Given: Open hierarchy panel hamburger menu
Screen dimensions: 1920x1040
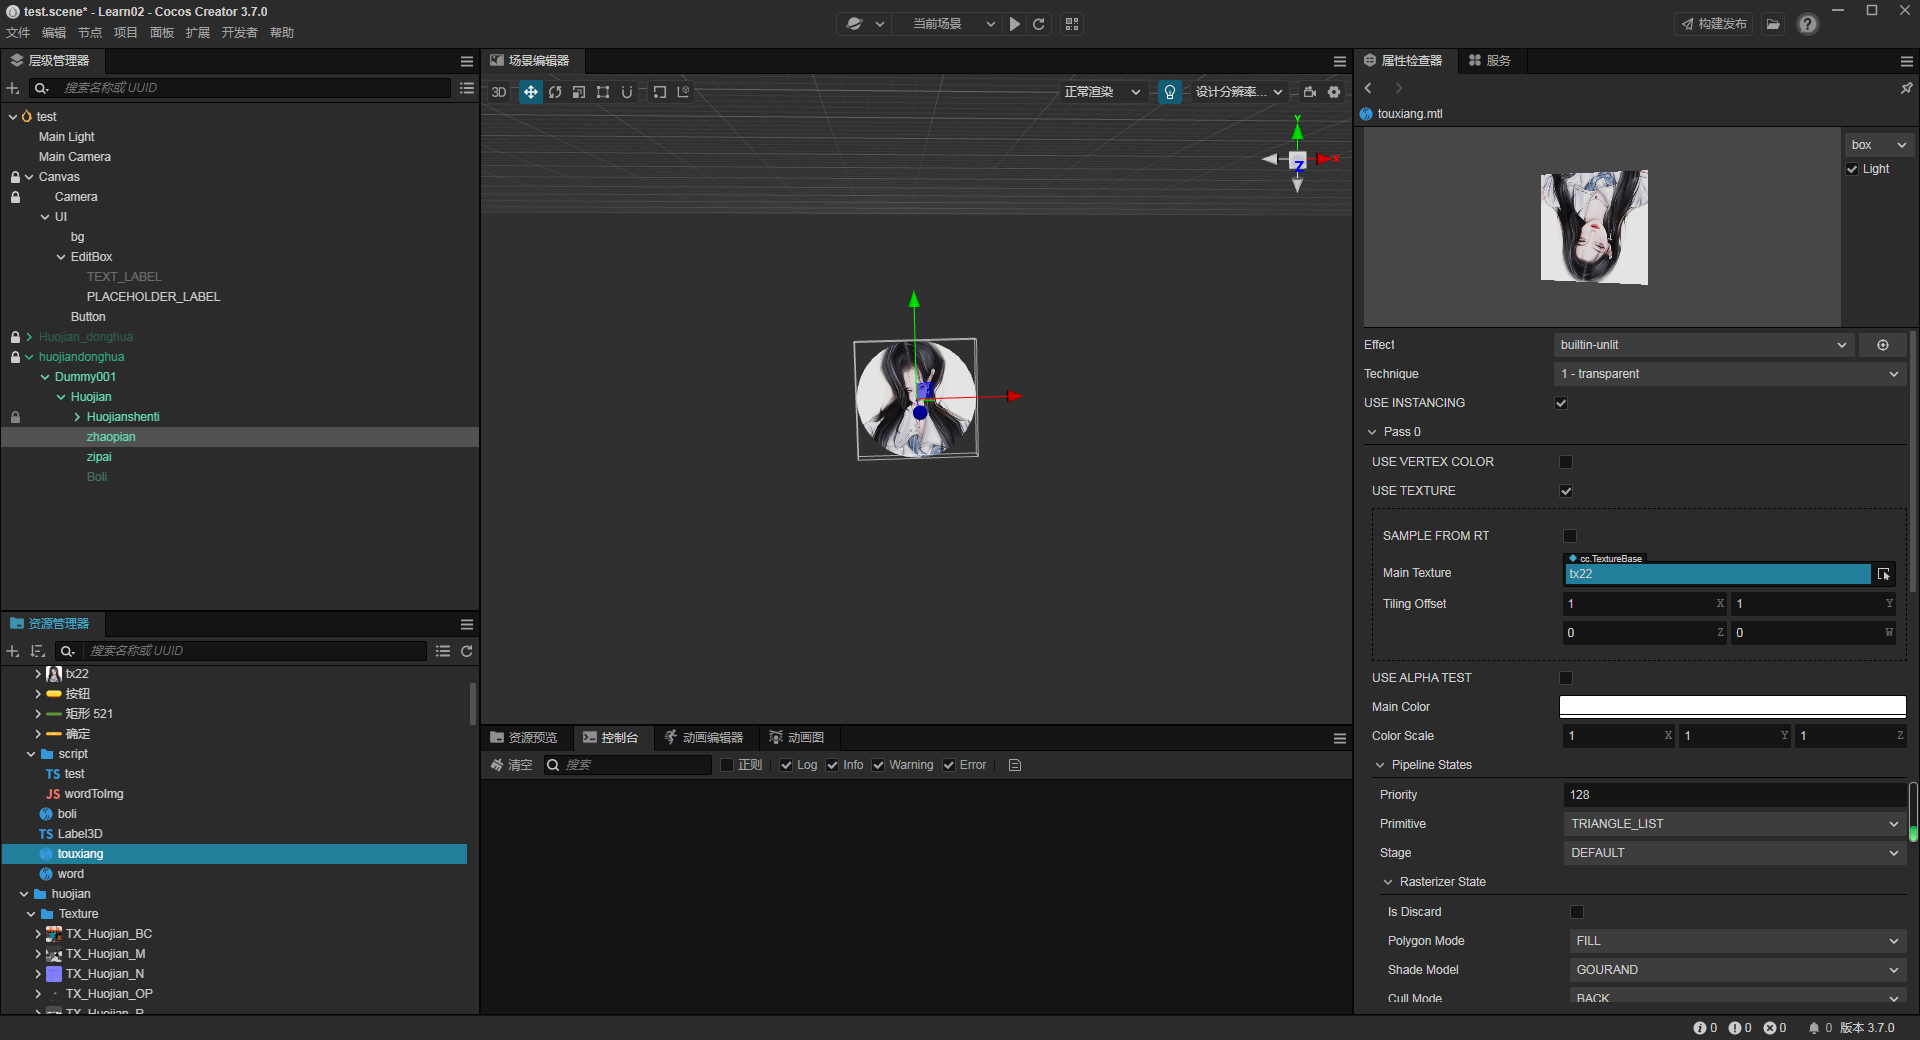Looking at the screenshot, I should coord(466,61).
